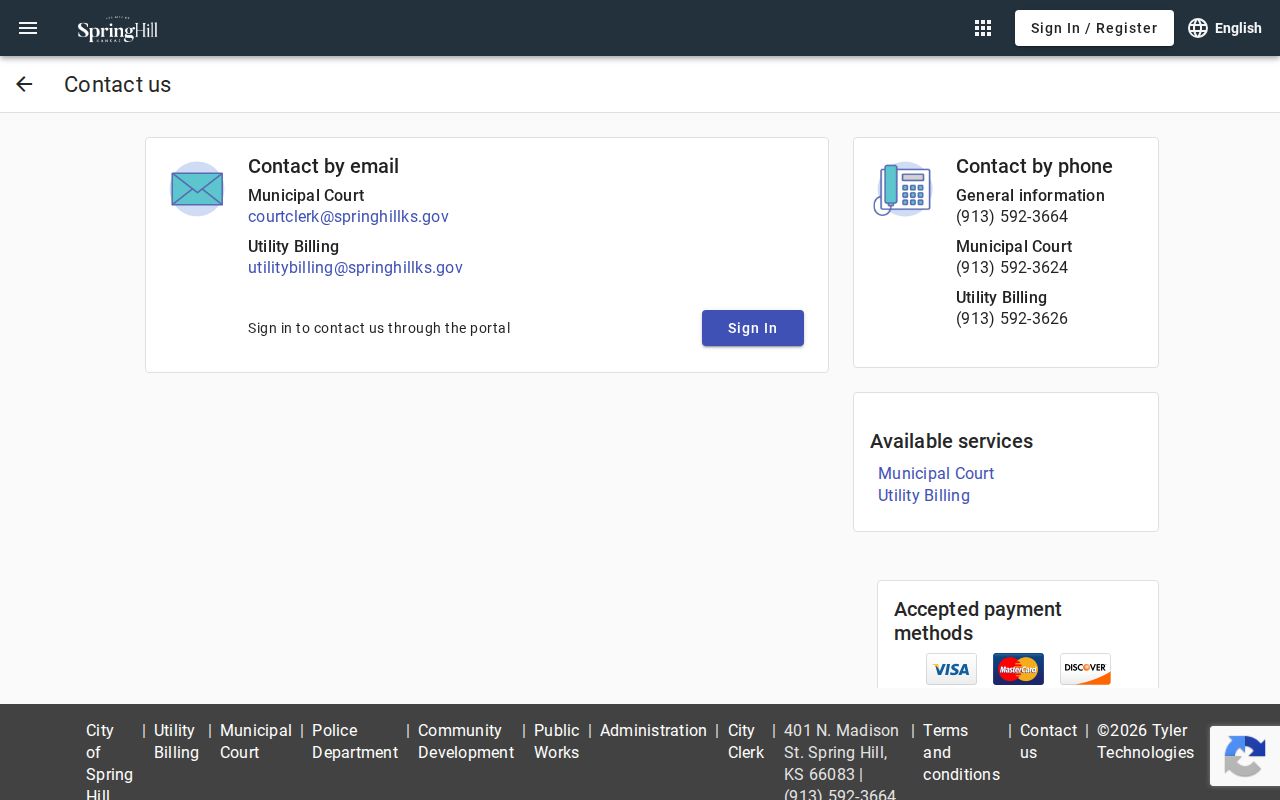Click General information phone (913) 592-3664
The height and width of the screenshot is (800, 1280).
[x=1012, y=216]
